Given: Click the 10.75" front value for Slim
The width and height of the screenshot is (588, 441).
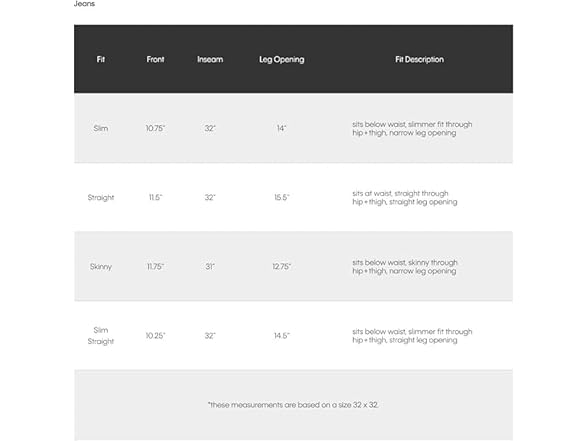Looking at the screenshot, I should (155, 128).
